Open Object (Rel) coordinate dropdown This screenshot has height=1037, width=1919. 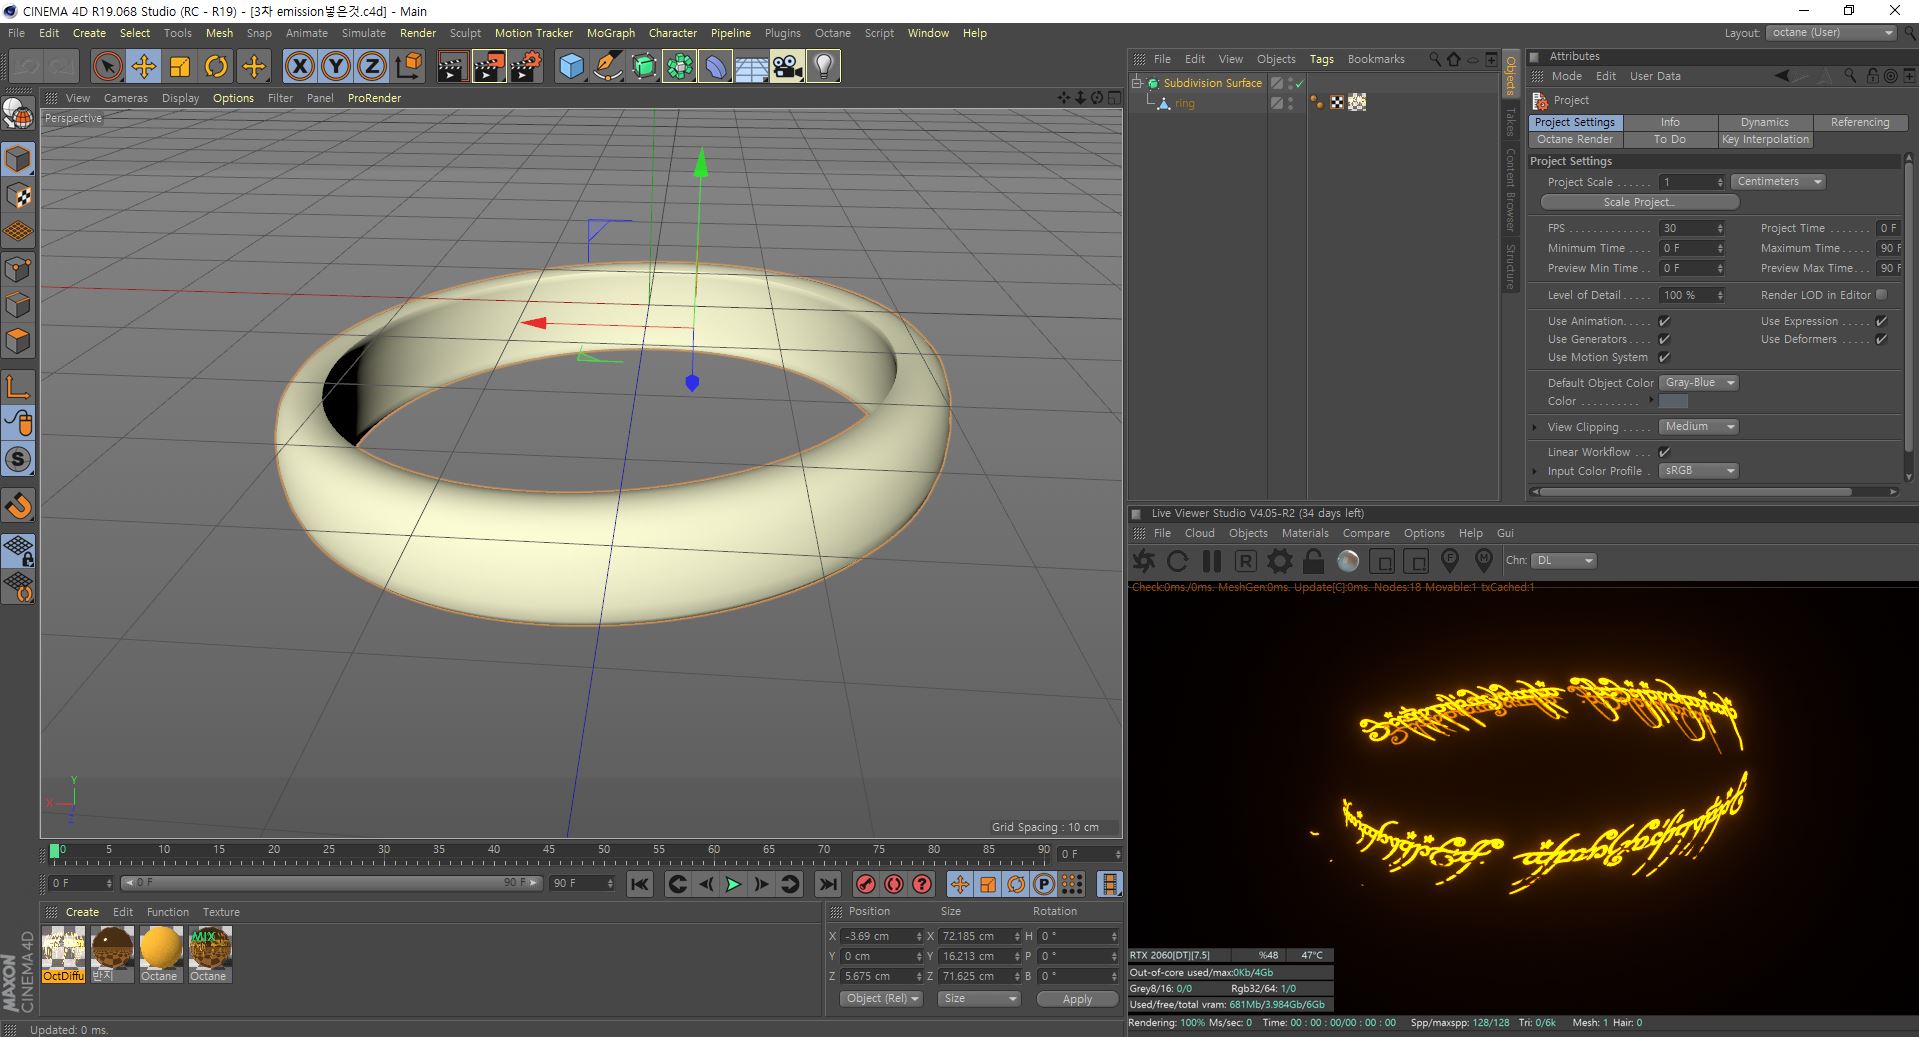(881, 999)
